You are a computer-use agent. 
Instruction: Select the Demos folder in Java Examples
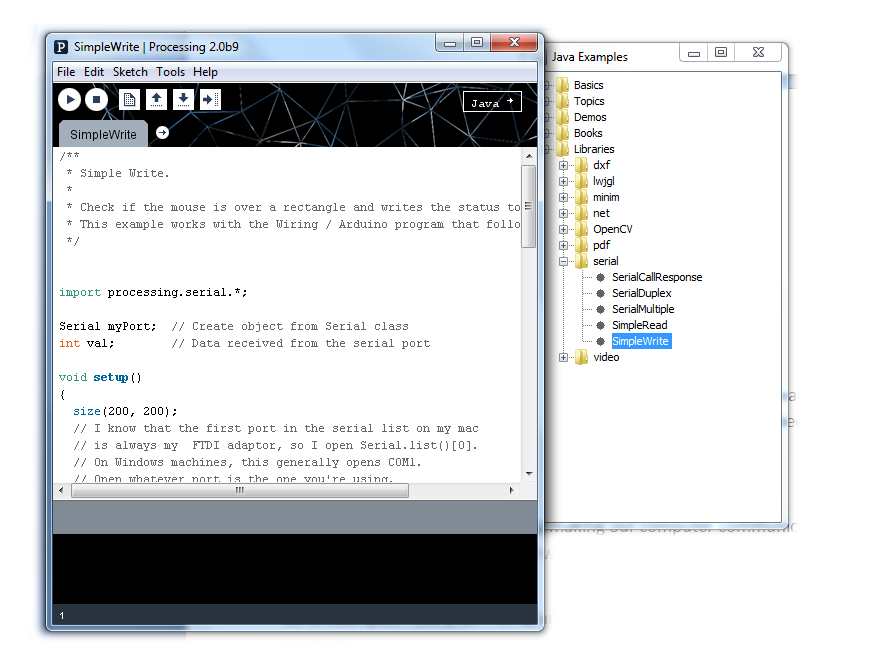(590, 117)
